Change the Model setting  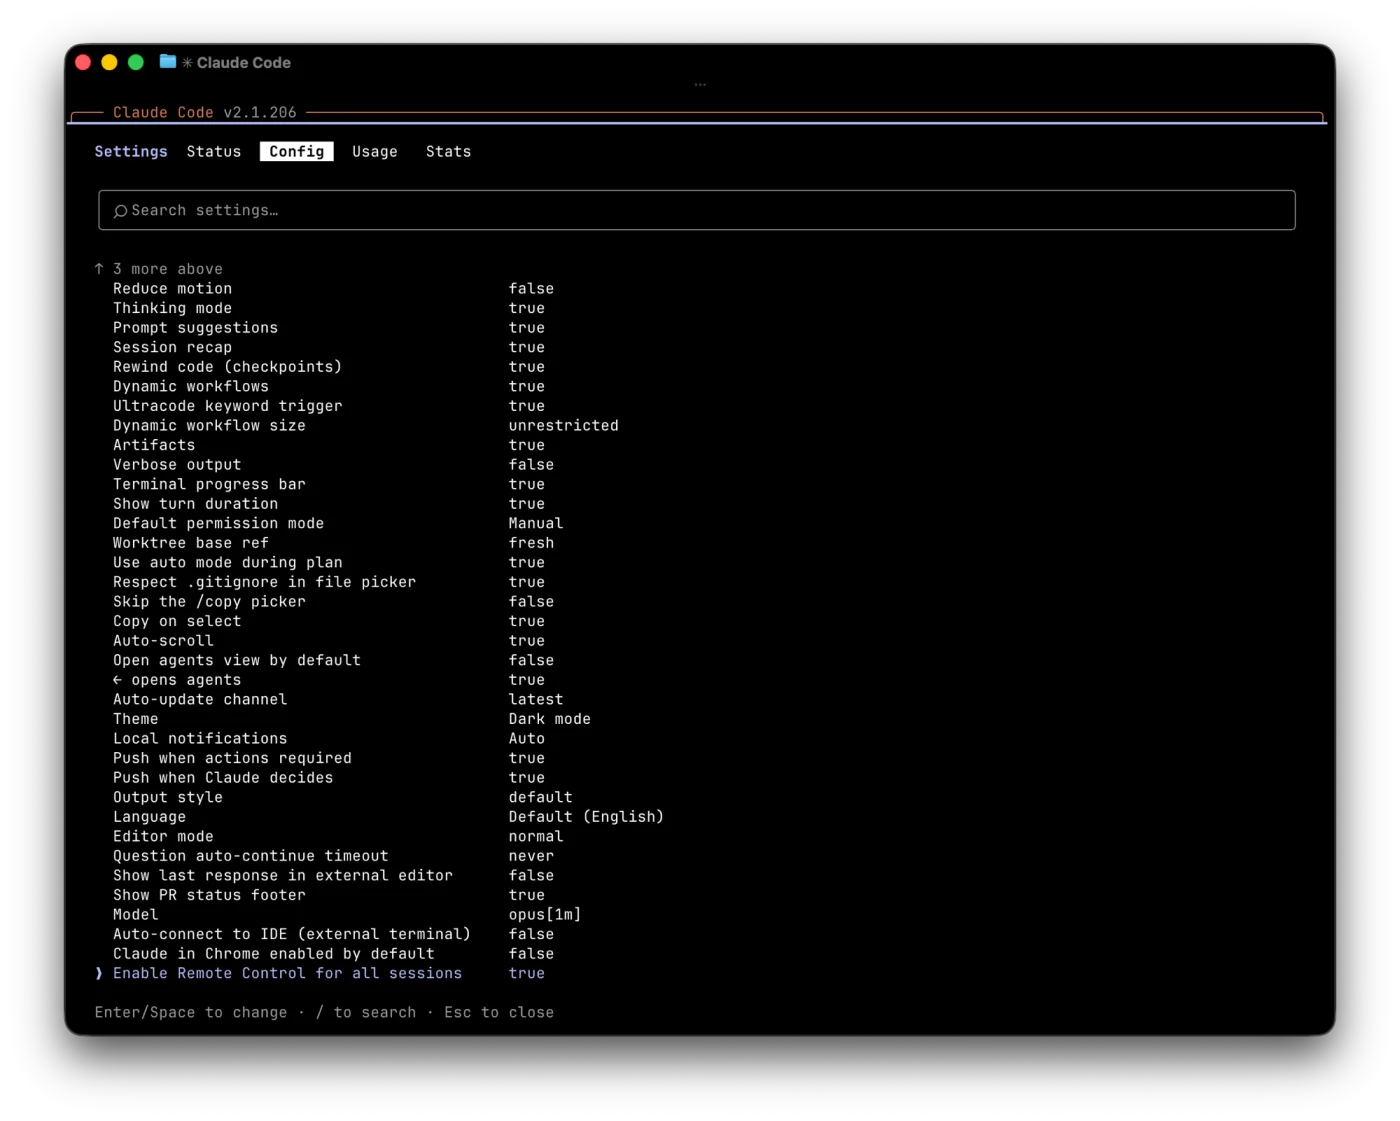coord(347,915)
